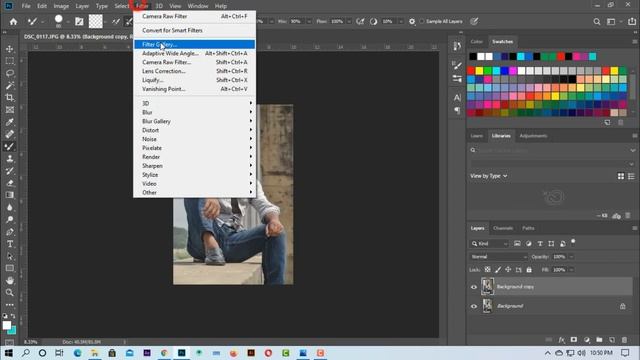
Task: Select the Dodge tool
Action: point(9,220)
